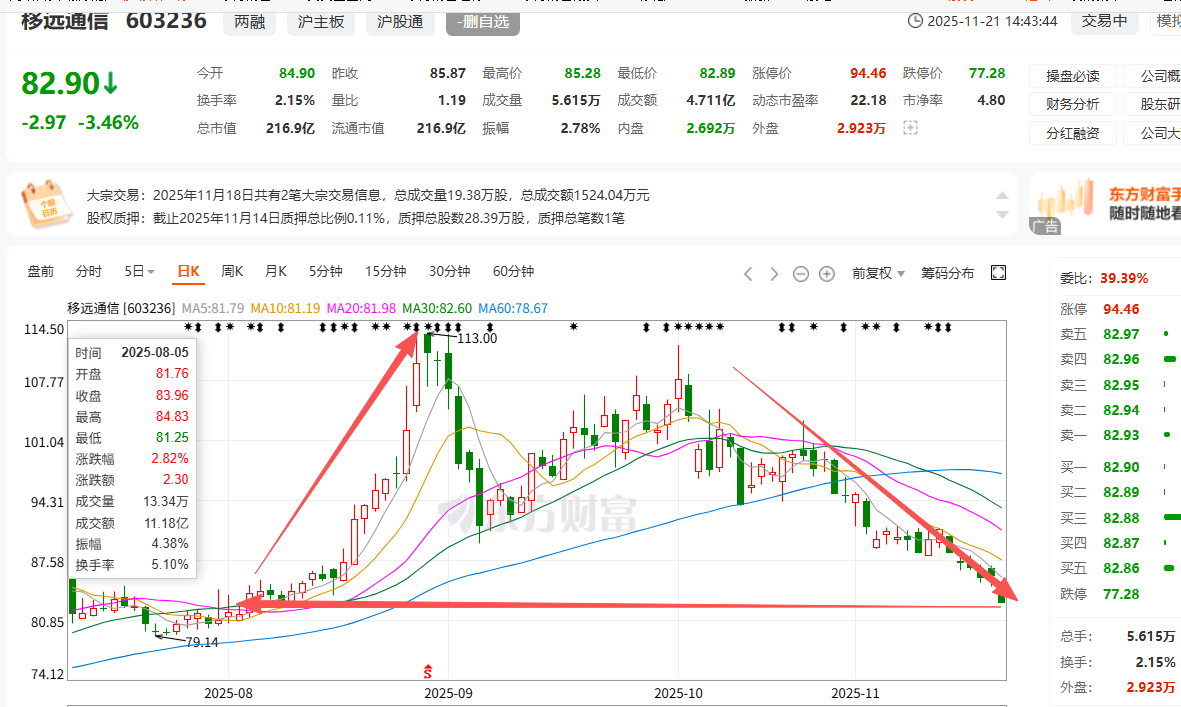The image size is (1181, 707).
Task: Click the small expand box beside 外盘
Action: [911, 128]
